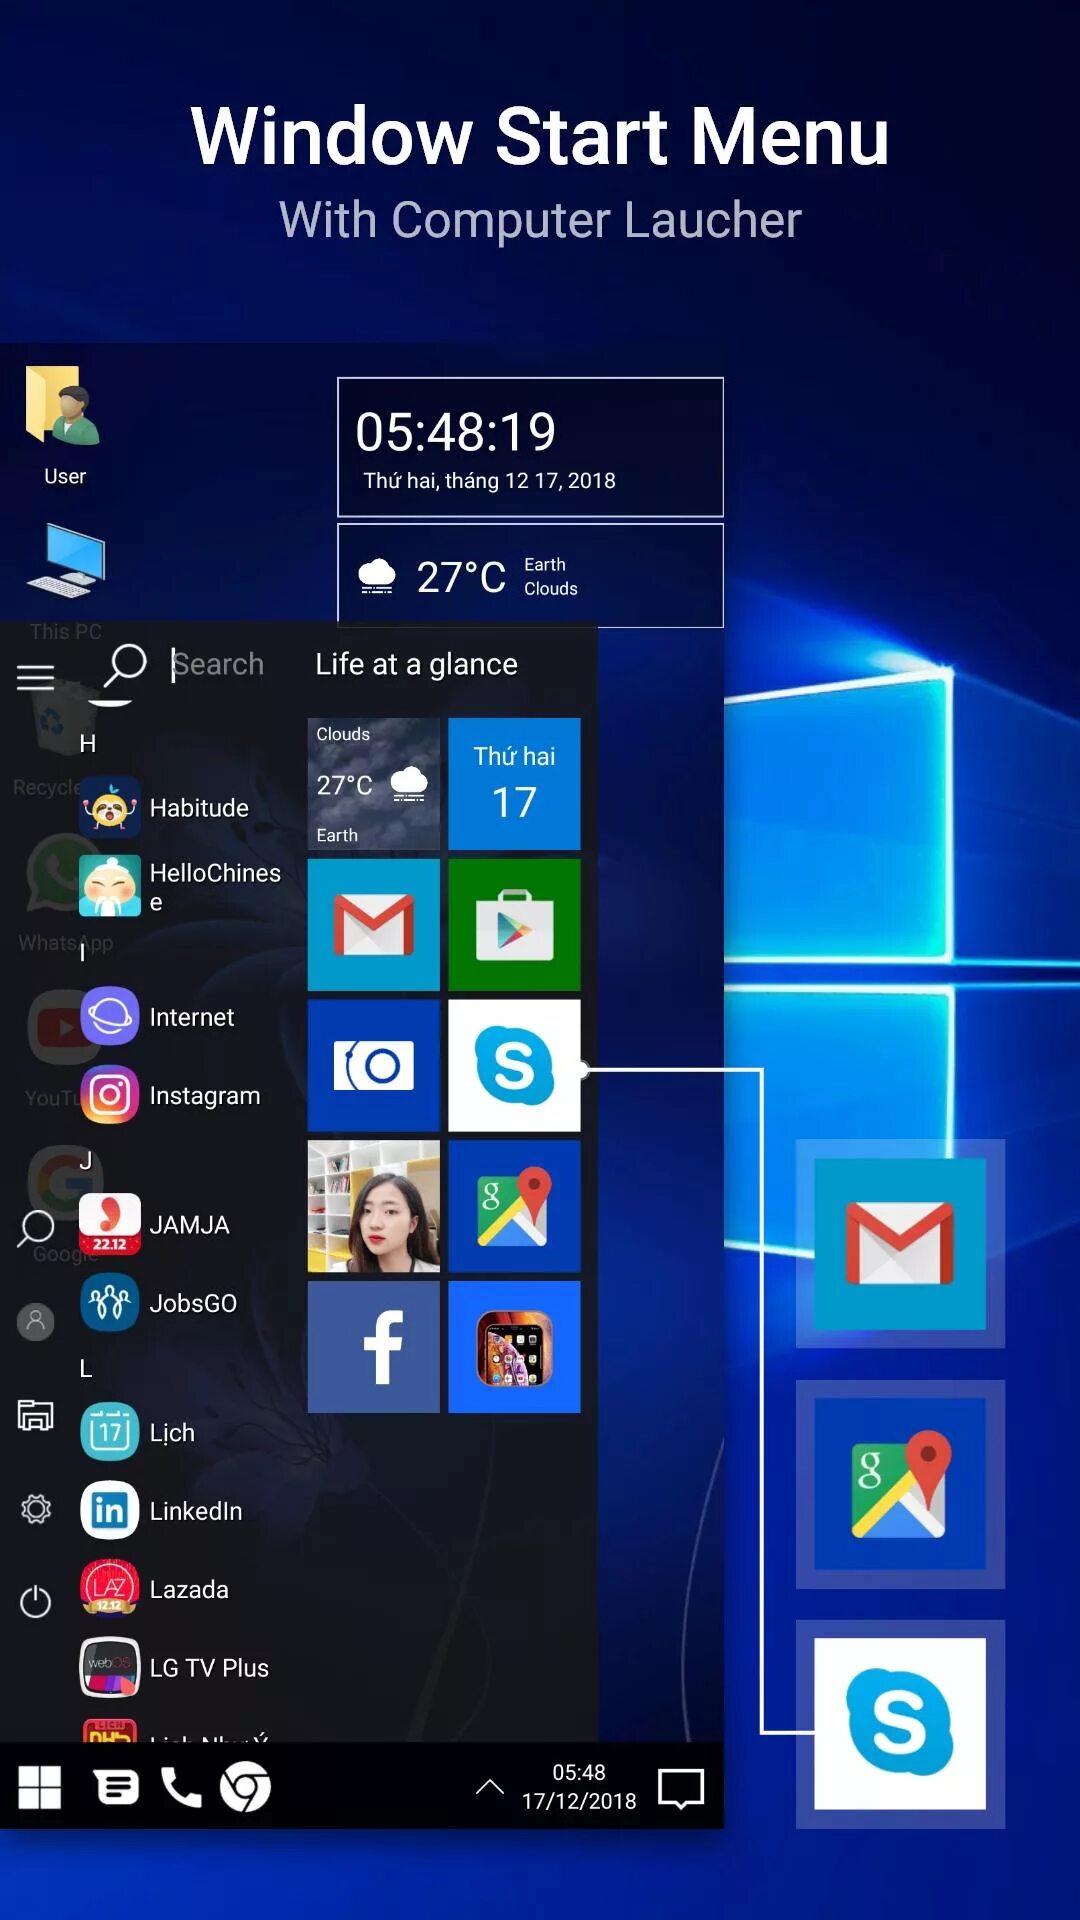Open the Facebook tile

(373, 1347)
